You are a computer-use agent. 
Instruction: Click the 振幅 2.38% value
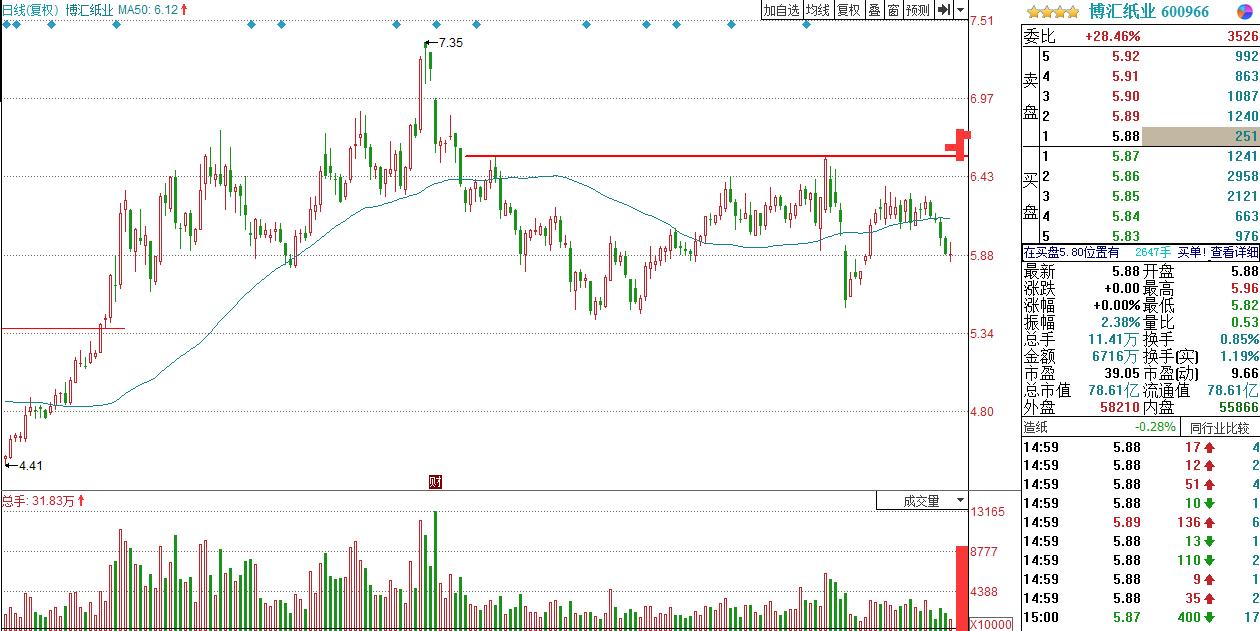point(1119,322)
